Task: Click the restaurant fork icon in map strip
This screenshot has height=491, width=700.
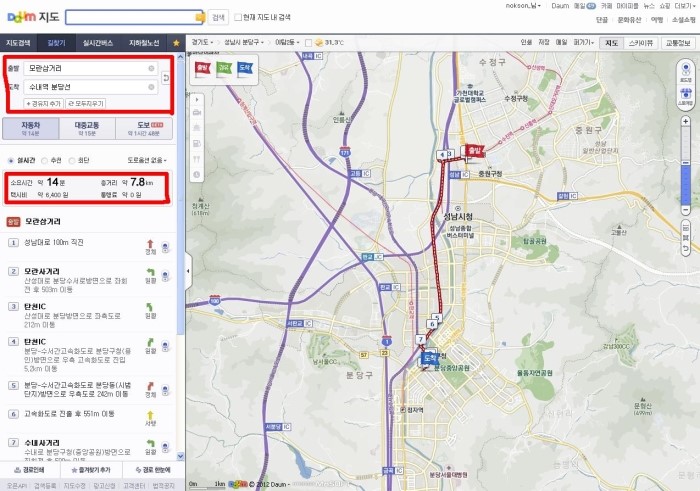Action: tap(196, 159)
